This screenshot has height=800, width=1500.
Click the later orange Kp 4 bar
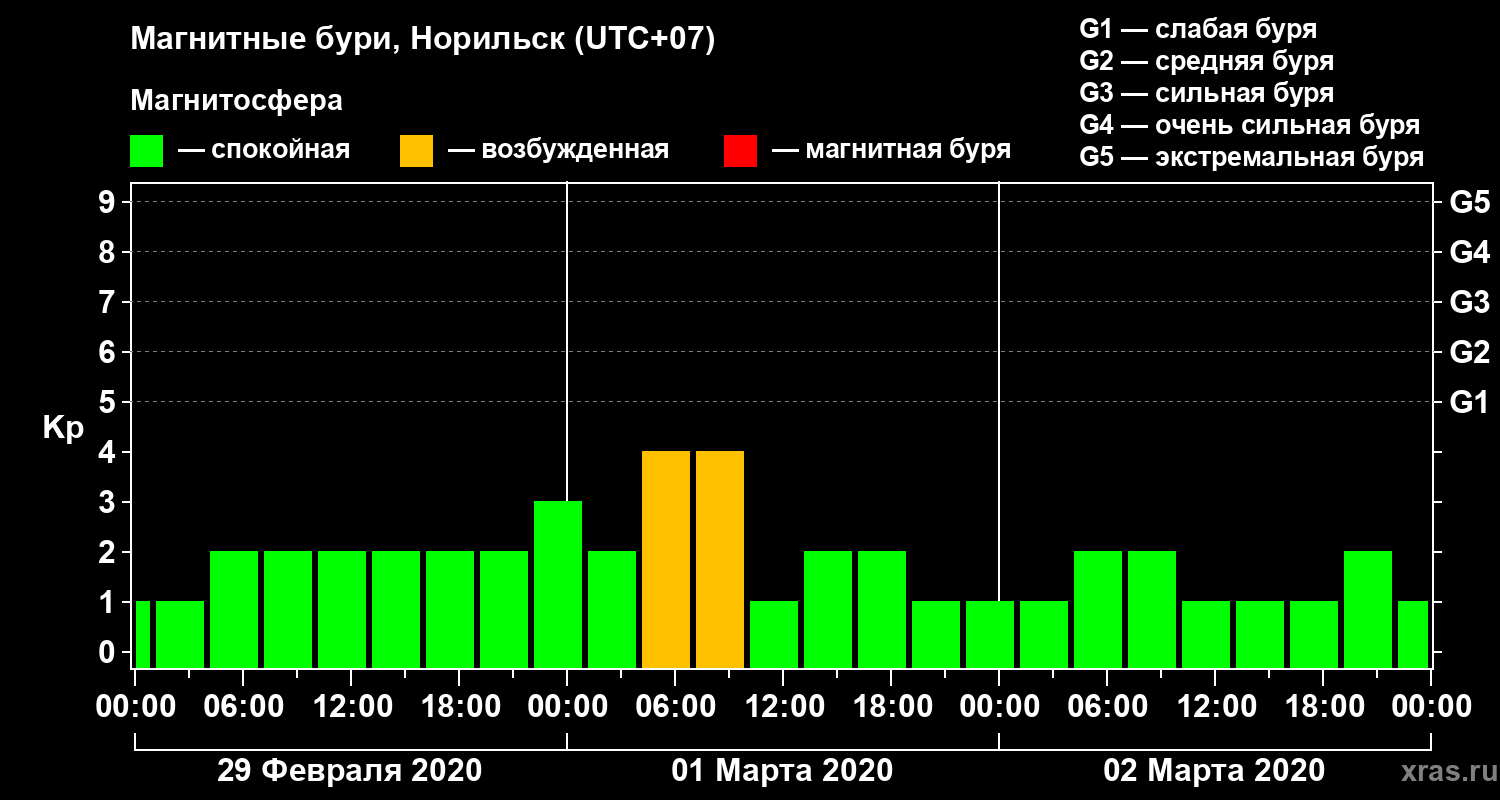click(x=720, y=559)
